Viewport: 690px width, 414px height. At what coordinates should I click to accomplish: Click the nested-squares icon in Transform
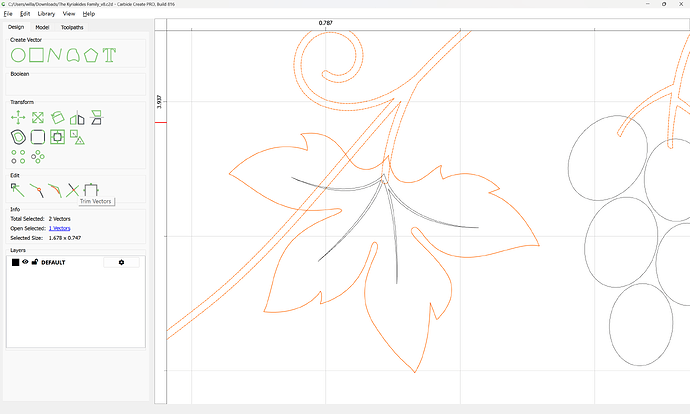pos(57,137)
